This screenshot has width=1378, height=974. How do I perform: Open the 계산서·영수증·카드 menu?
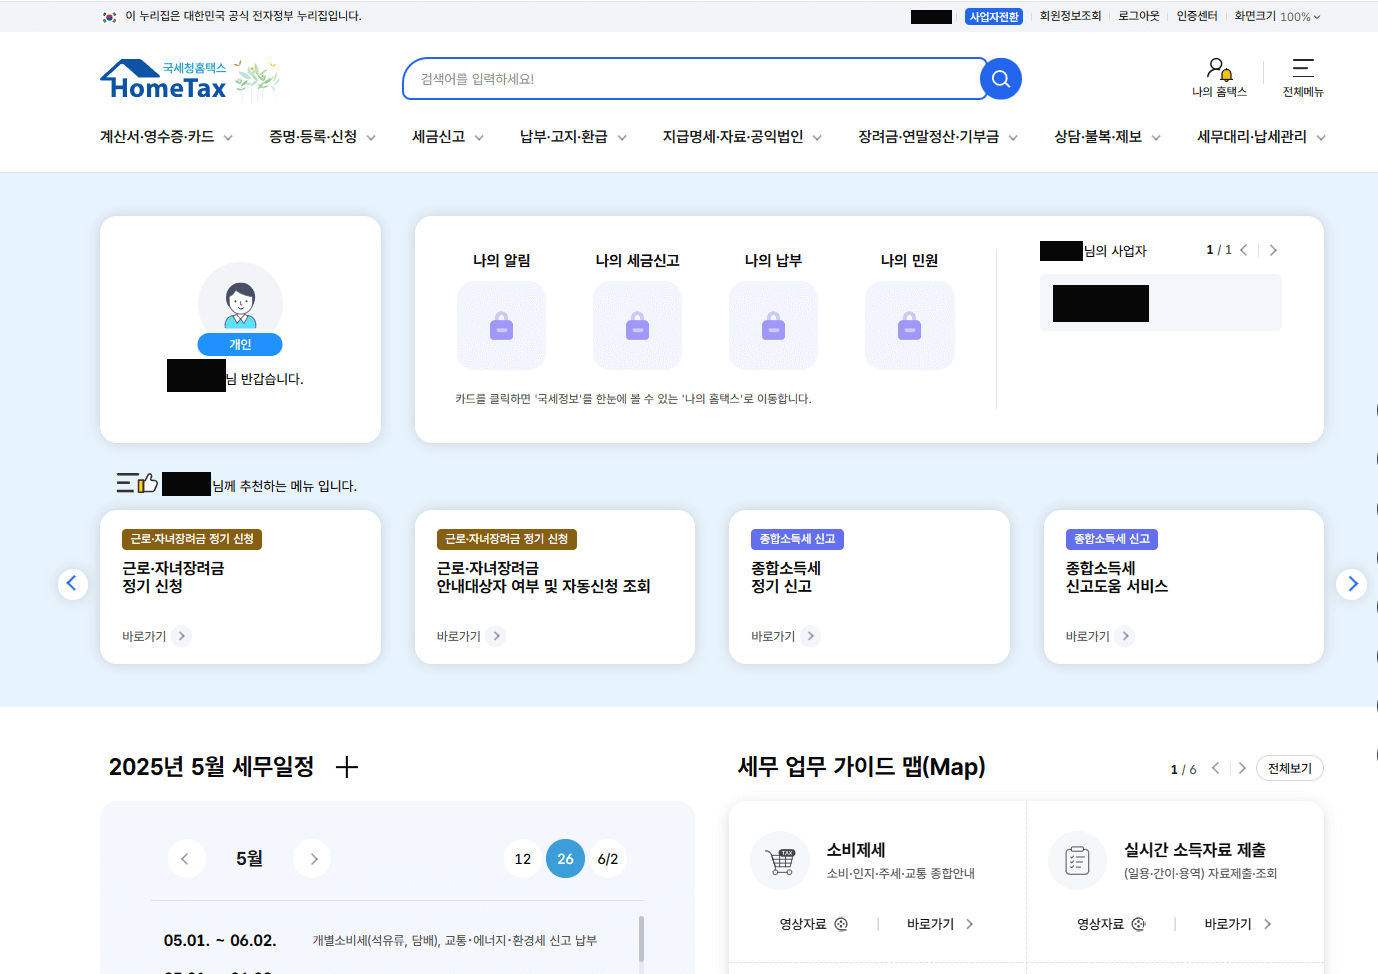[x=158, y=137]
